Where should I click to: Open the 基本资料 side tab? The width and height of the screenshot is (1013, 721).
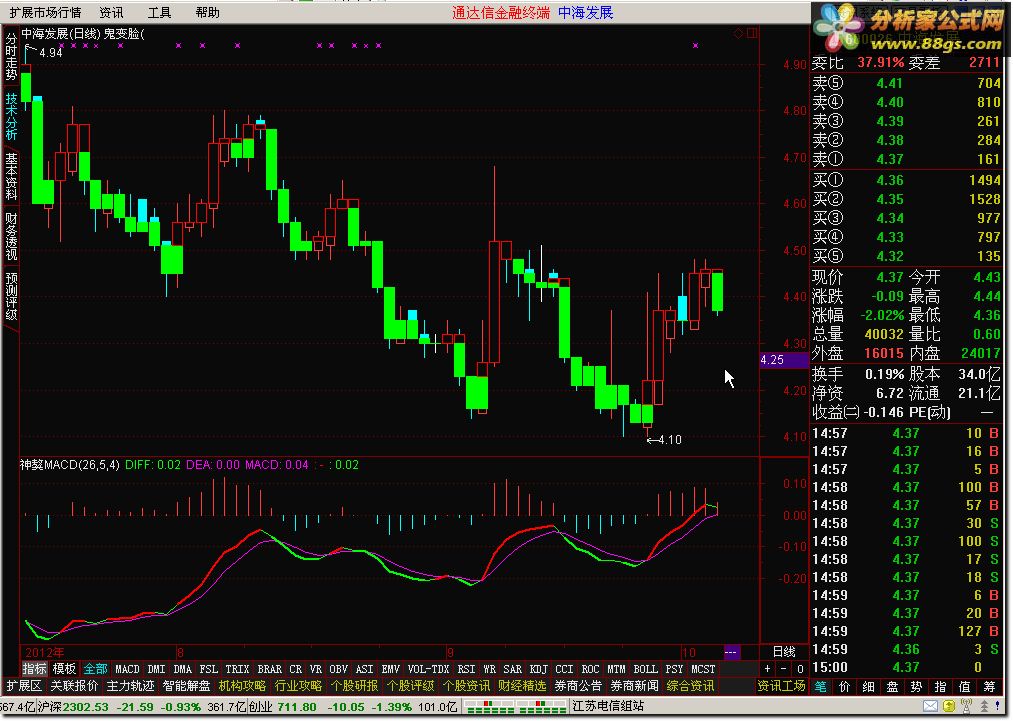click(11, 176)
